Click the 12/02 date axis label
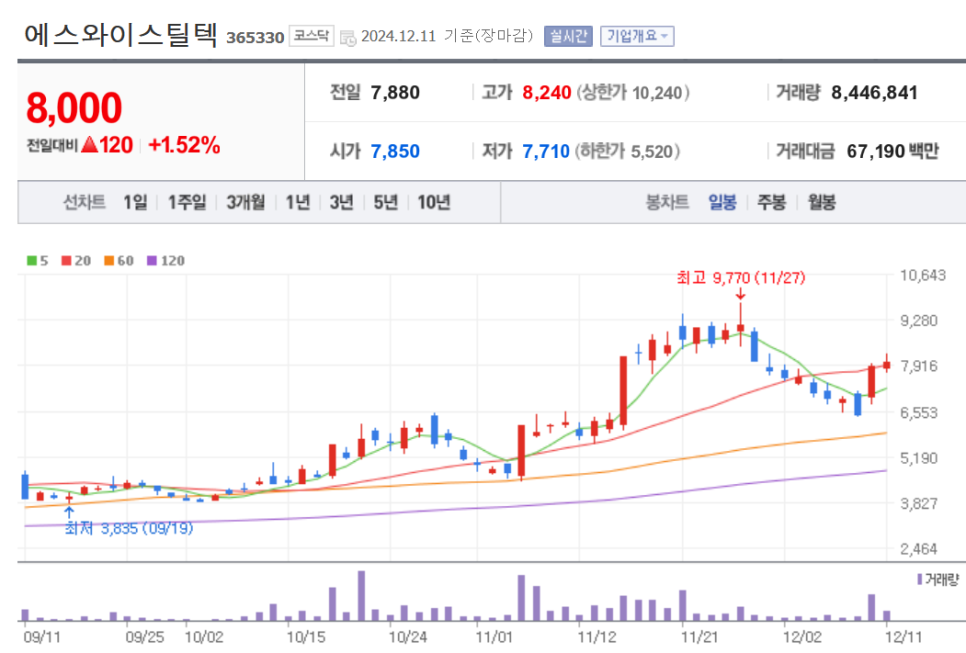The height and width of the screenshot is (653, 966). [x=802, y=636]
